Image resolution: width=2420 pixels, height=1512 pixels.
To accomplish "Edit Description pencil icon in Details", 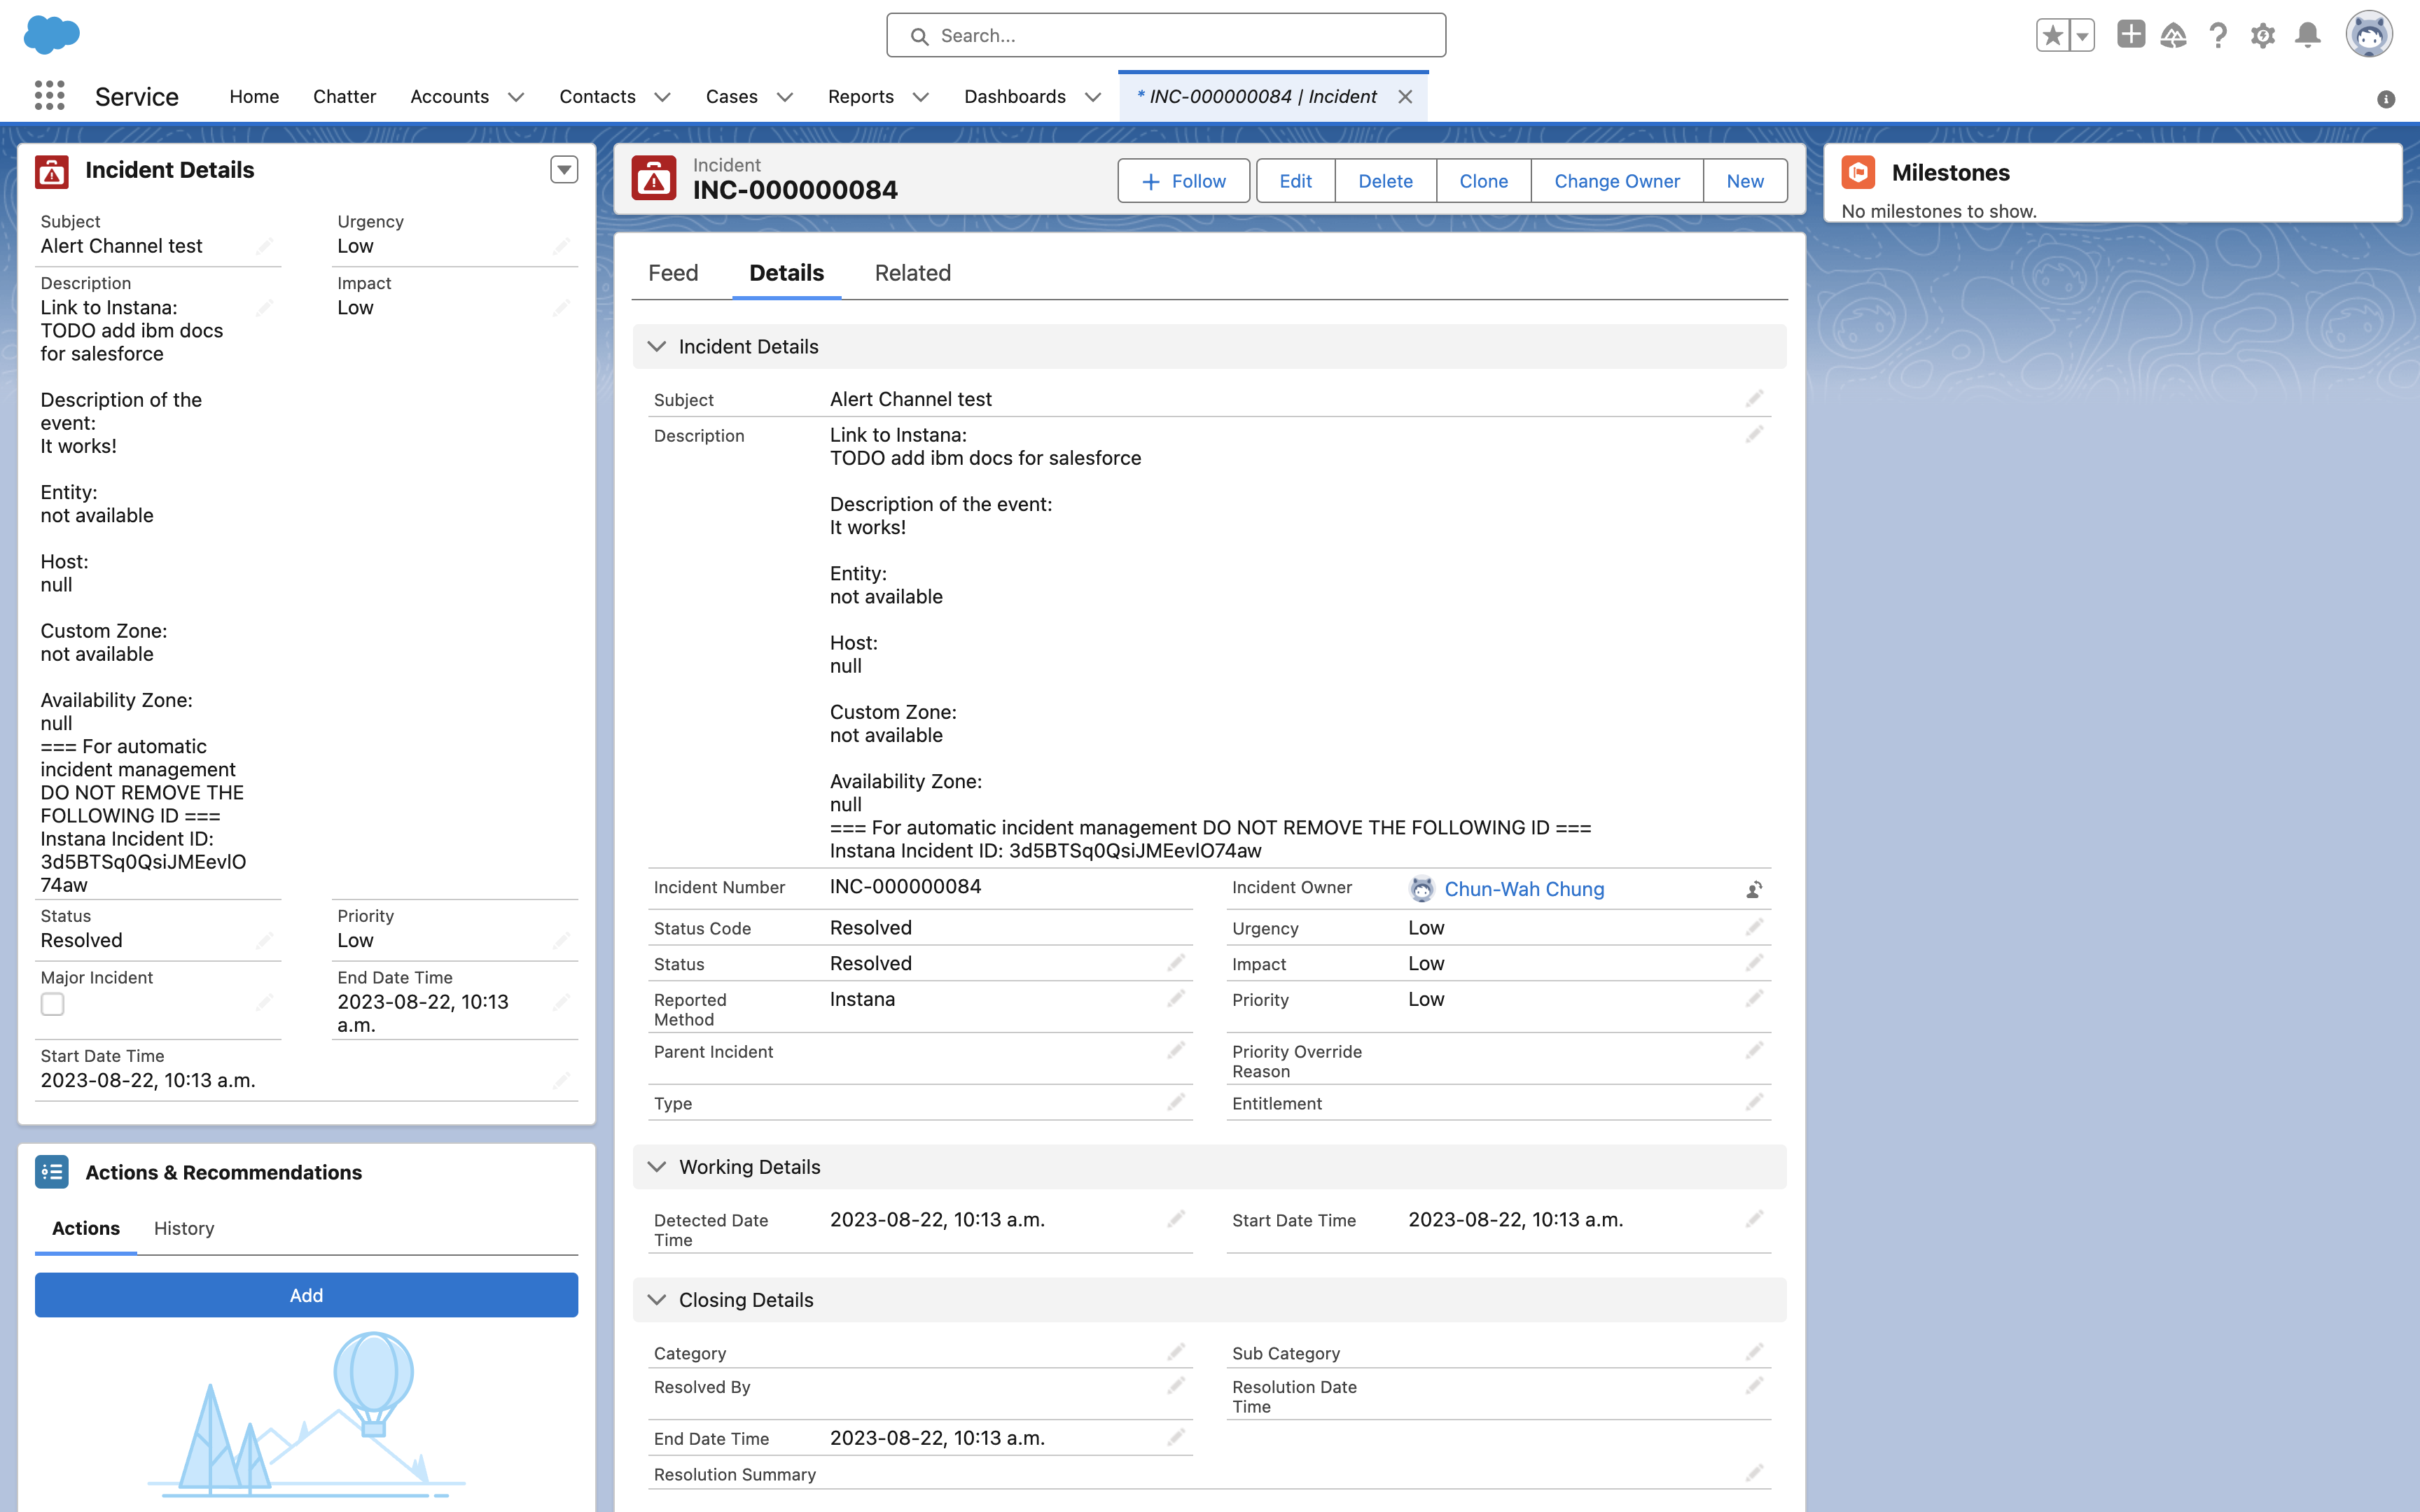I will (1754, 435).
